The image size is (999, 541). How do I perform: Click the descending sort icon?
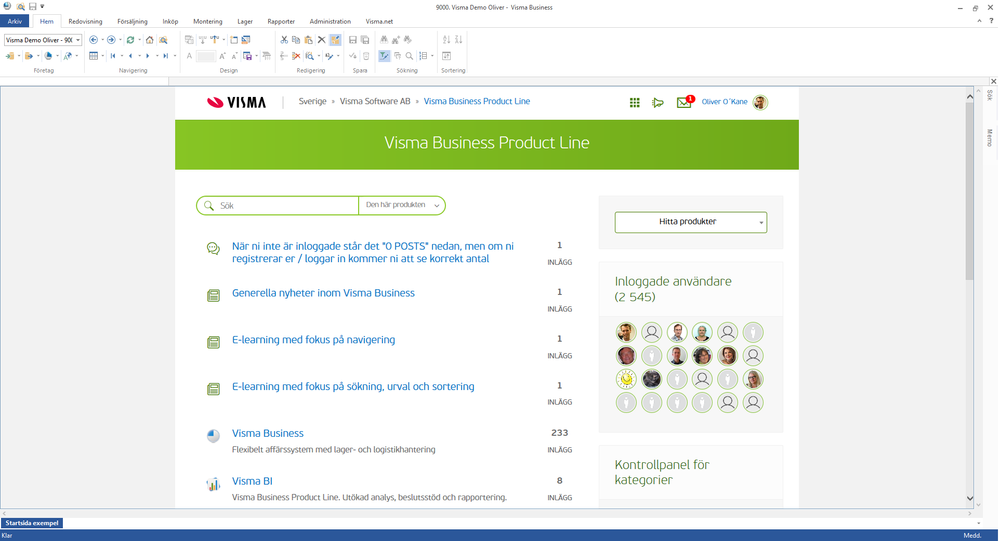[x=459, y=40]
